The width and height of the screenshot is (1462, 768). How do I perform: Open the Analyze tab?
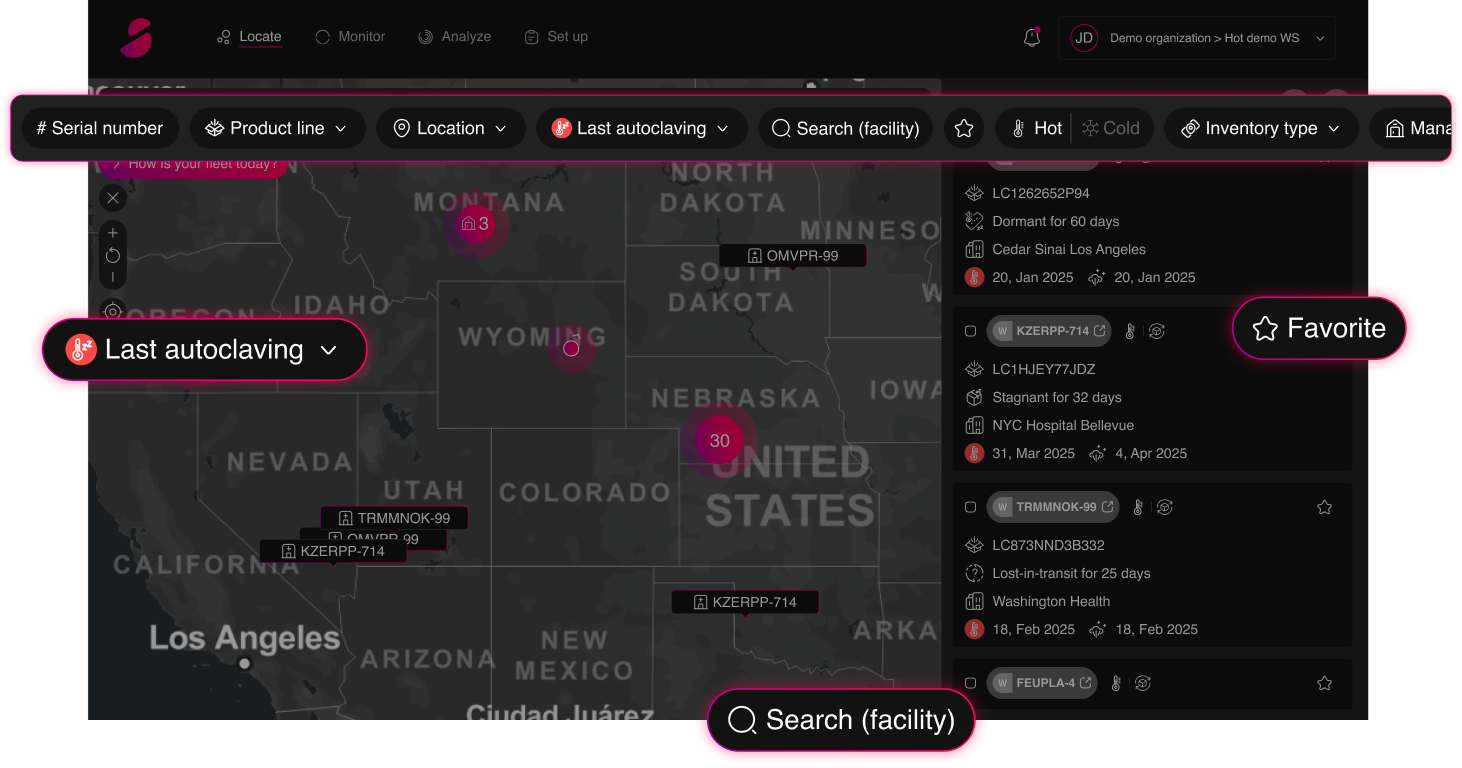coord(454,37)
